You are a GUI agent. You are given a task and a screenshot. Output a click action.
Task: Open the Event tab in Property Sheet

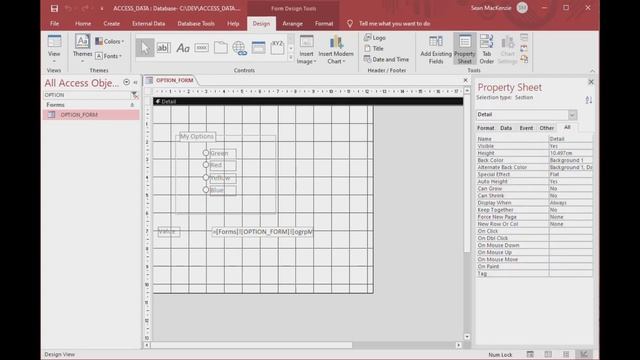(526, 128)
